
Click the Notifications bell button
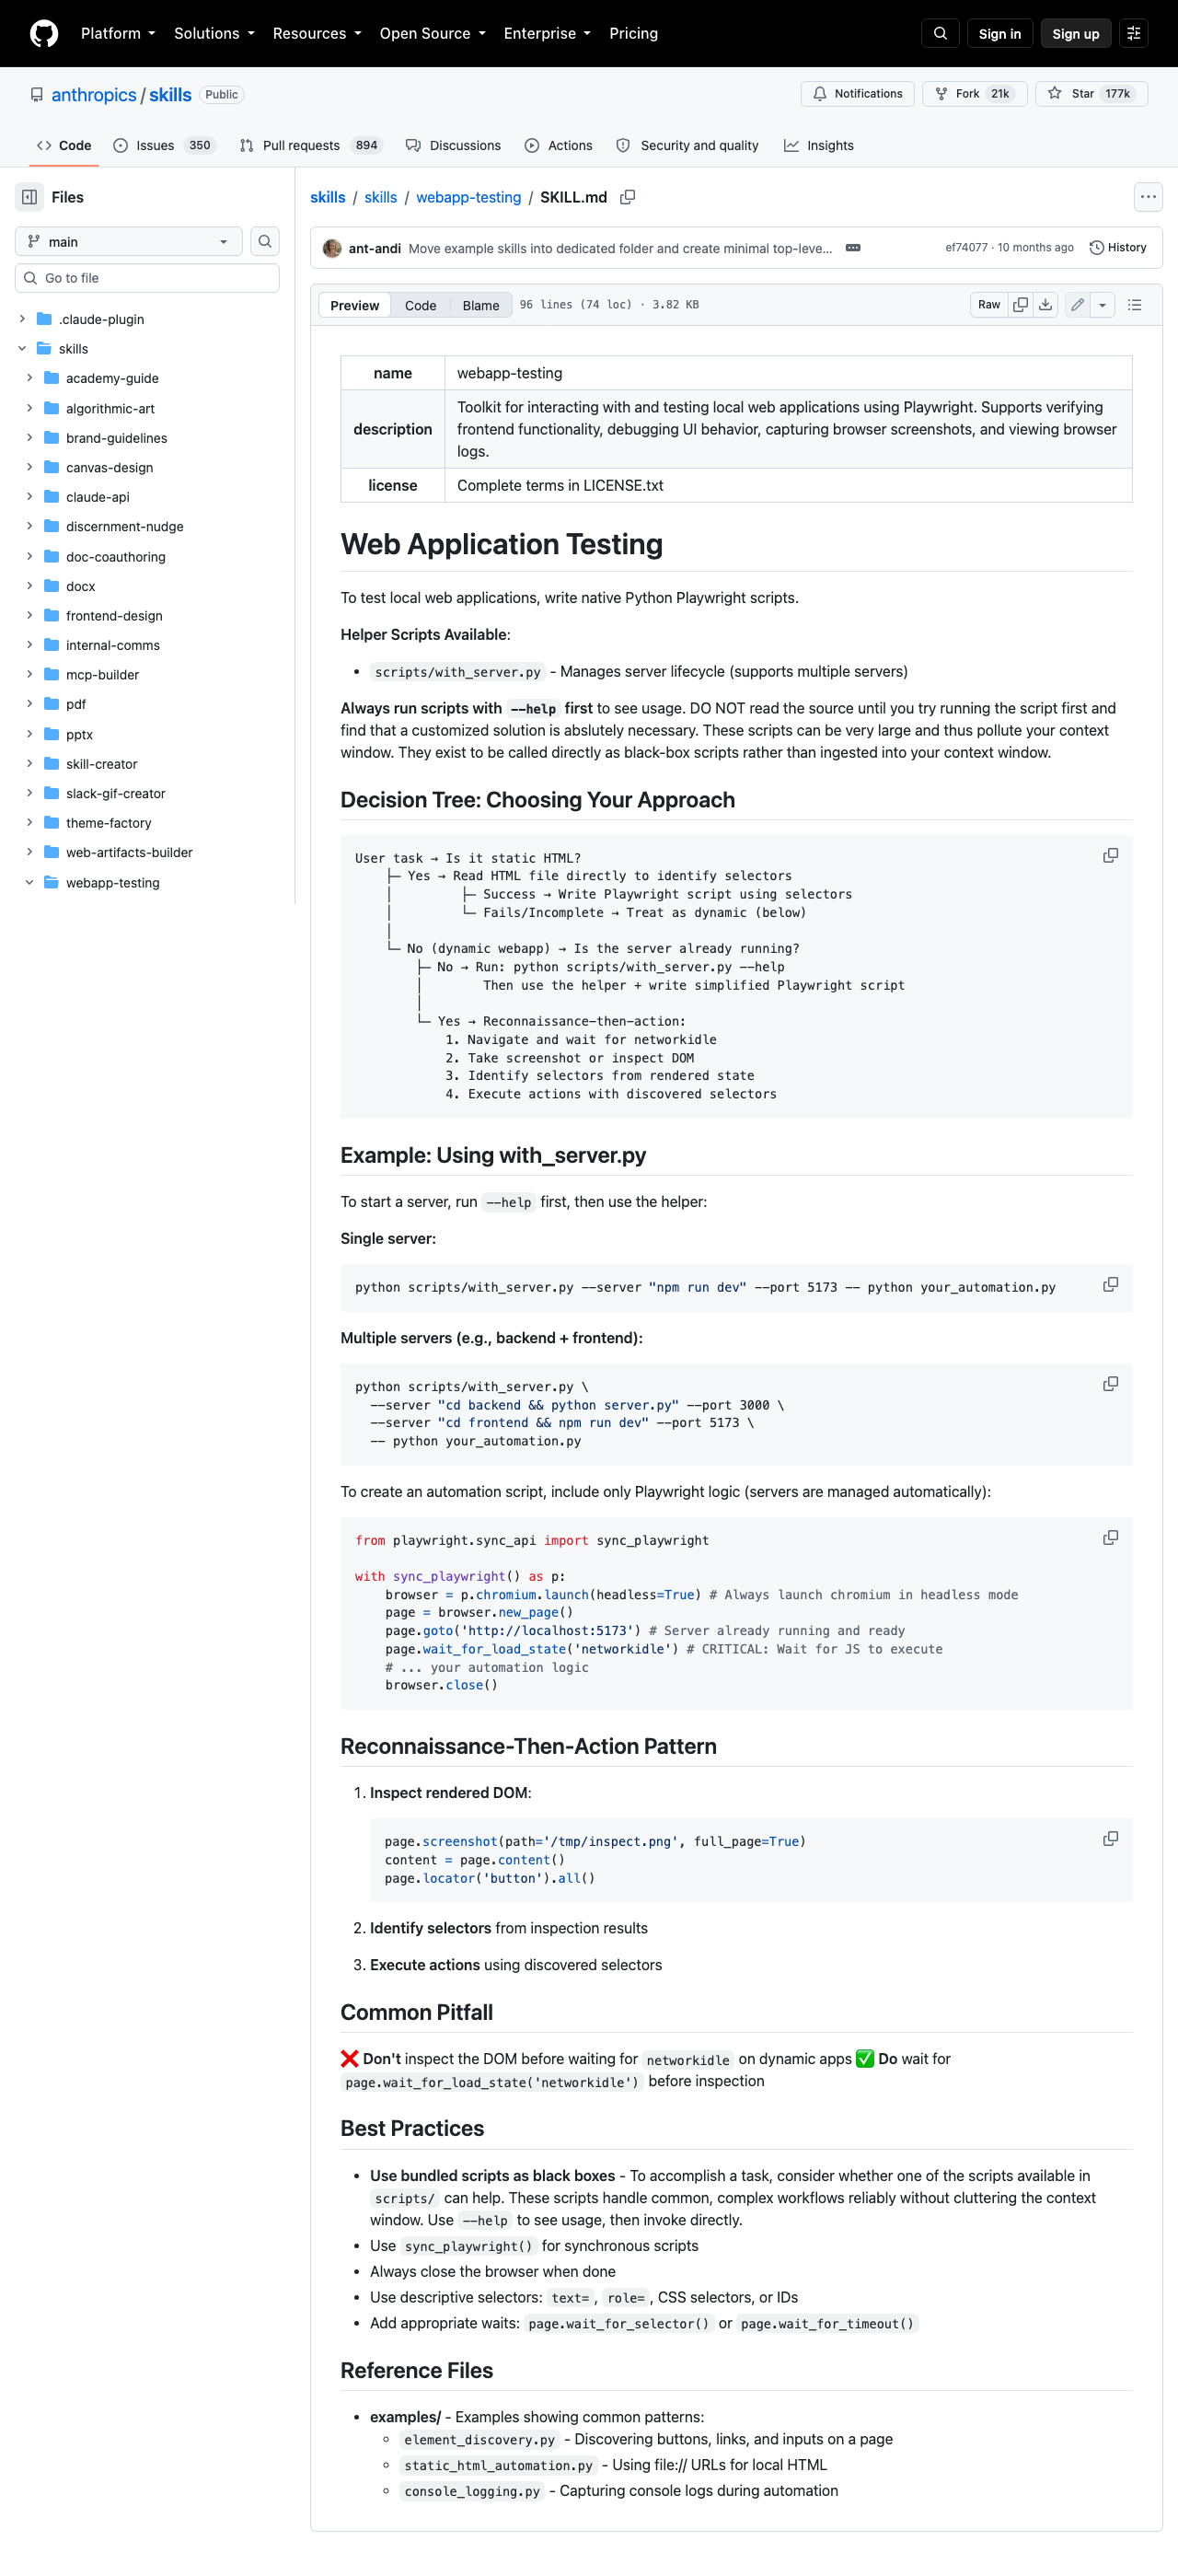click(x=857, y=94)
